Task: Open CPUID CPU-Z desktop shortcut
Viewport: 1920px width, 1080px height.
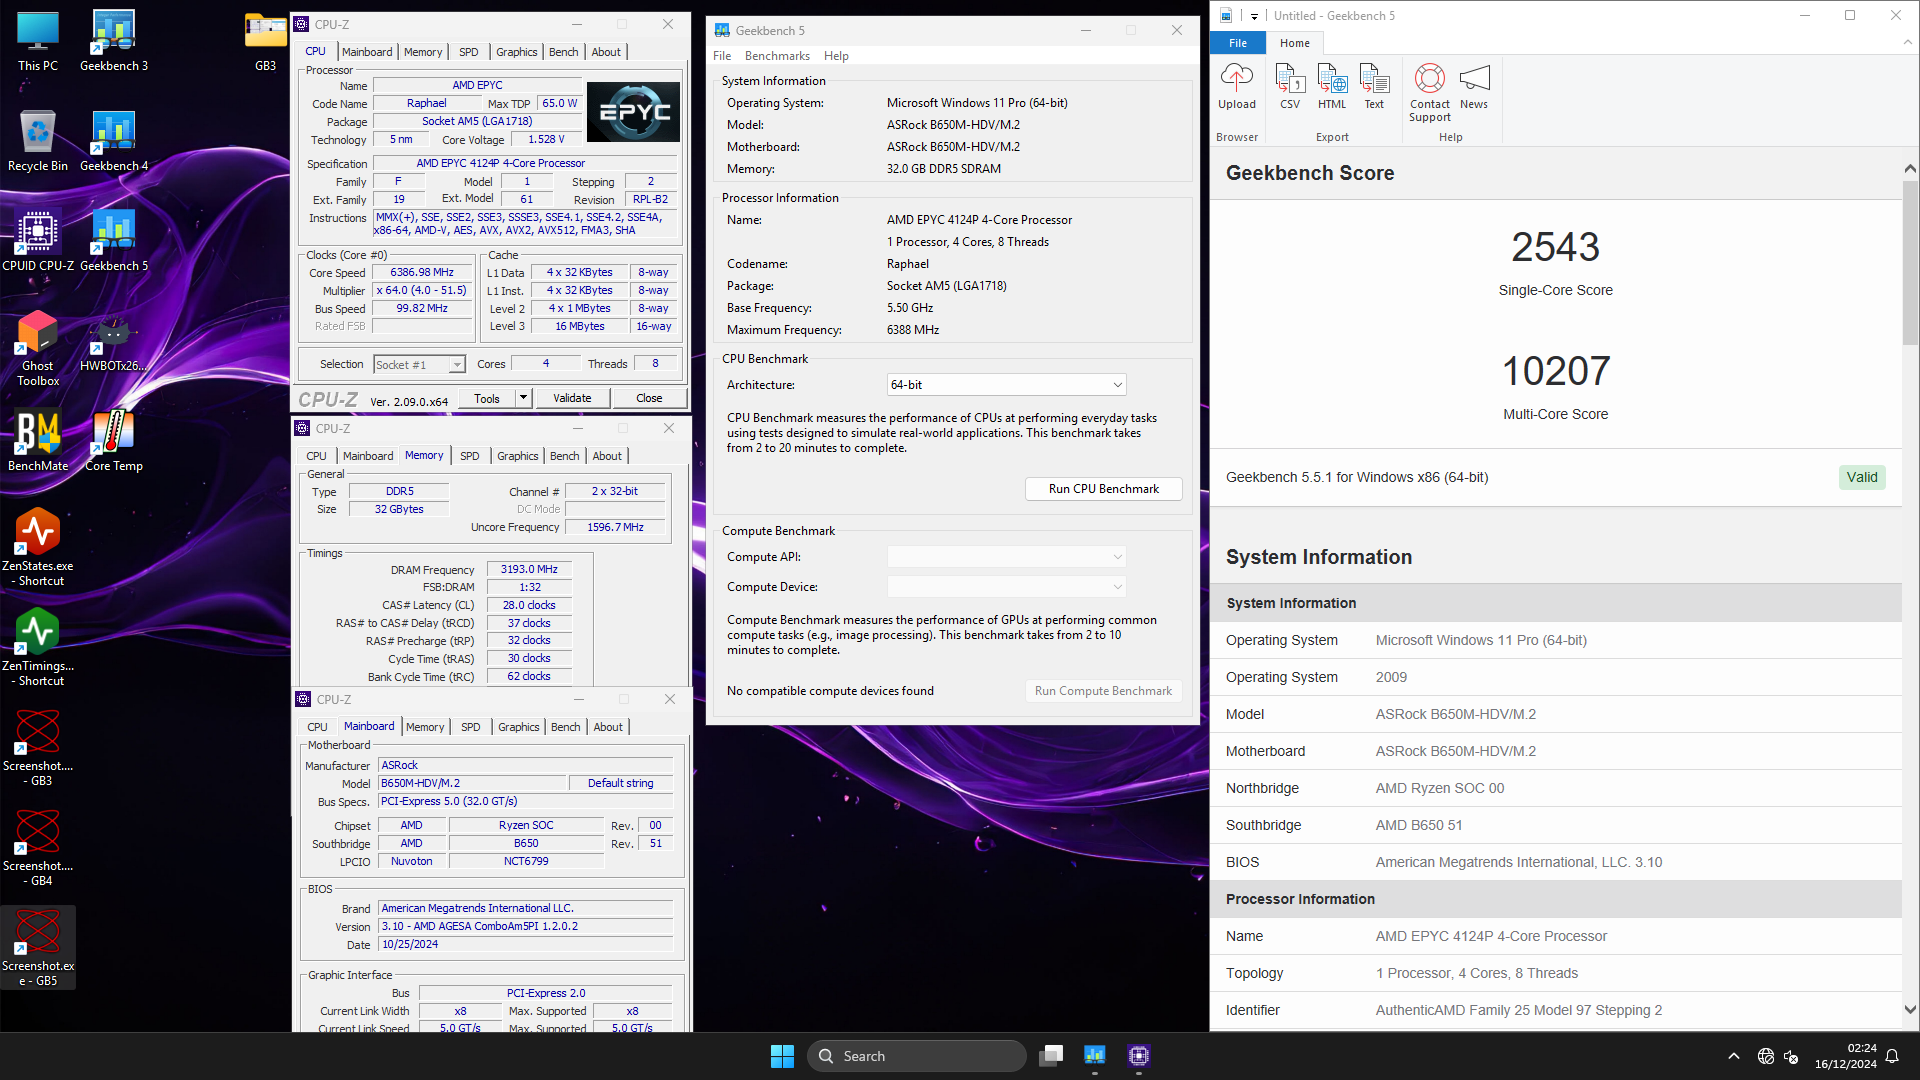Action: point(38,242)
